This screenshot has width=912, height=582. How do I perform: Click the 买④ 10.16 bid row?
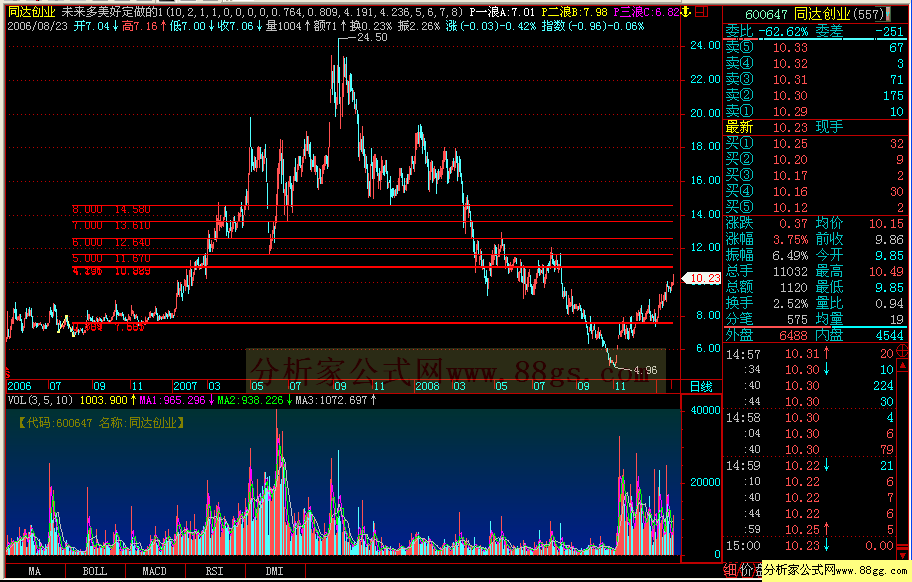point(814,191)
